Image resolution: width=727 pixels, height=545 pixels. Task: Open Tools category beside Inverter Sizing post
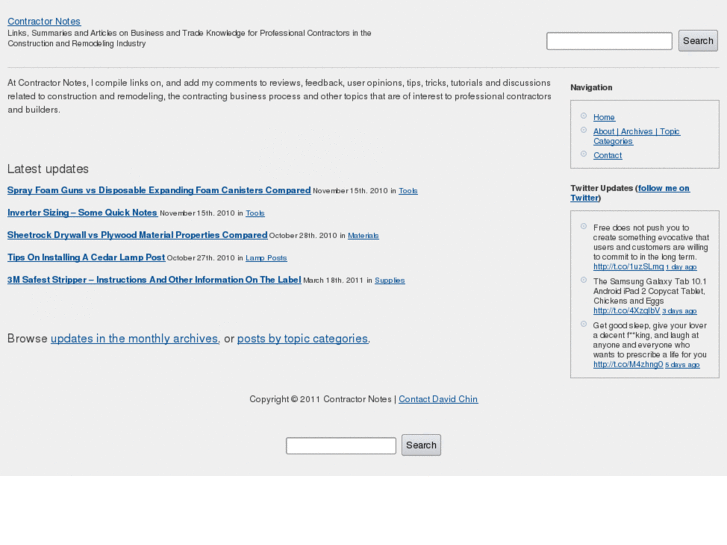tap(255, 213)
